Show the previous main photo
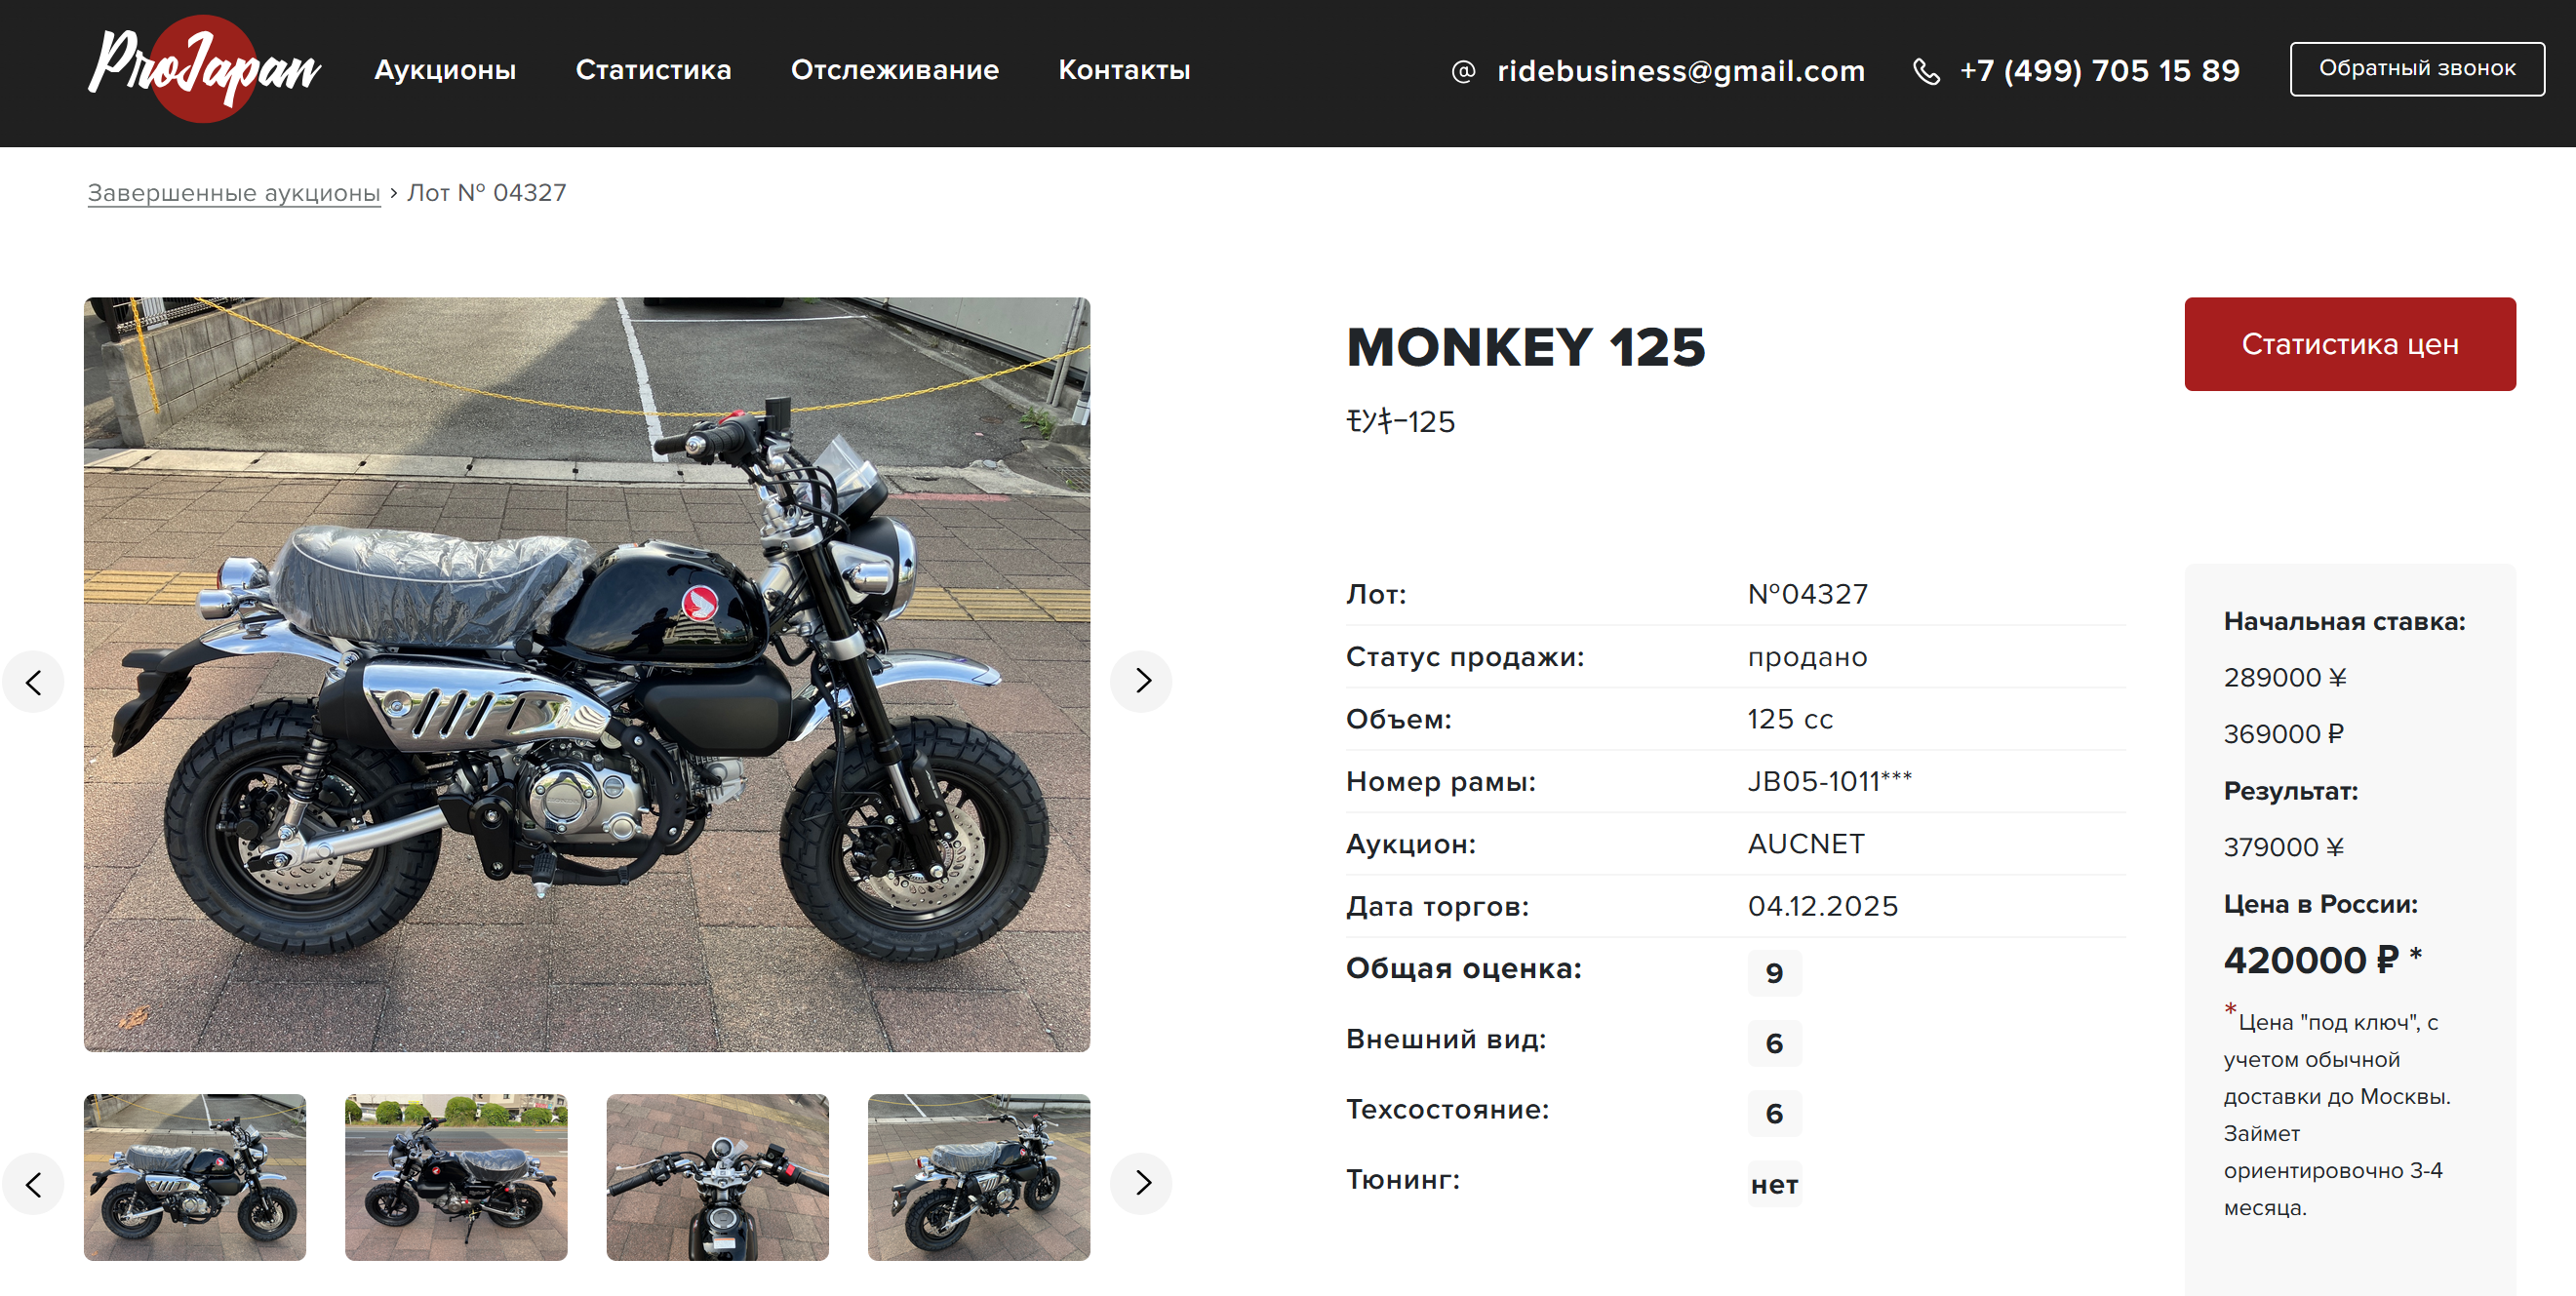Viewport: 2576px width, 1296px height. (33, 683)
